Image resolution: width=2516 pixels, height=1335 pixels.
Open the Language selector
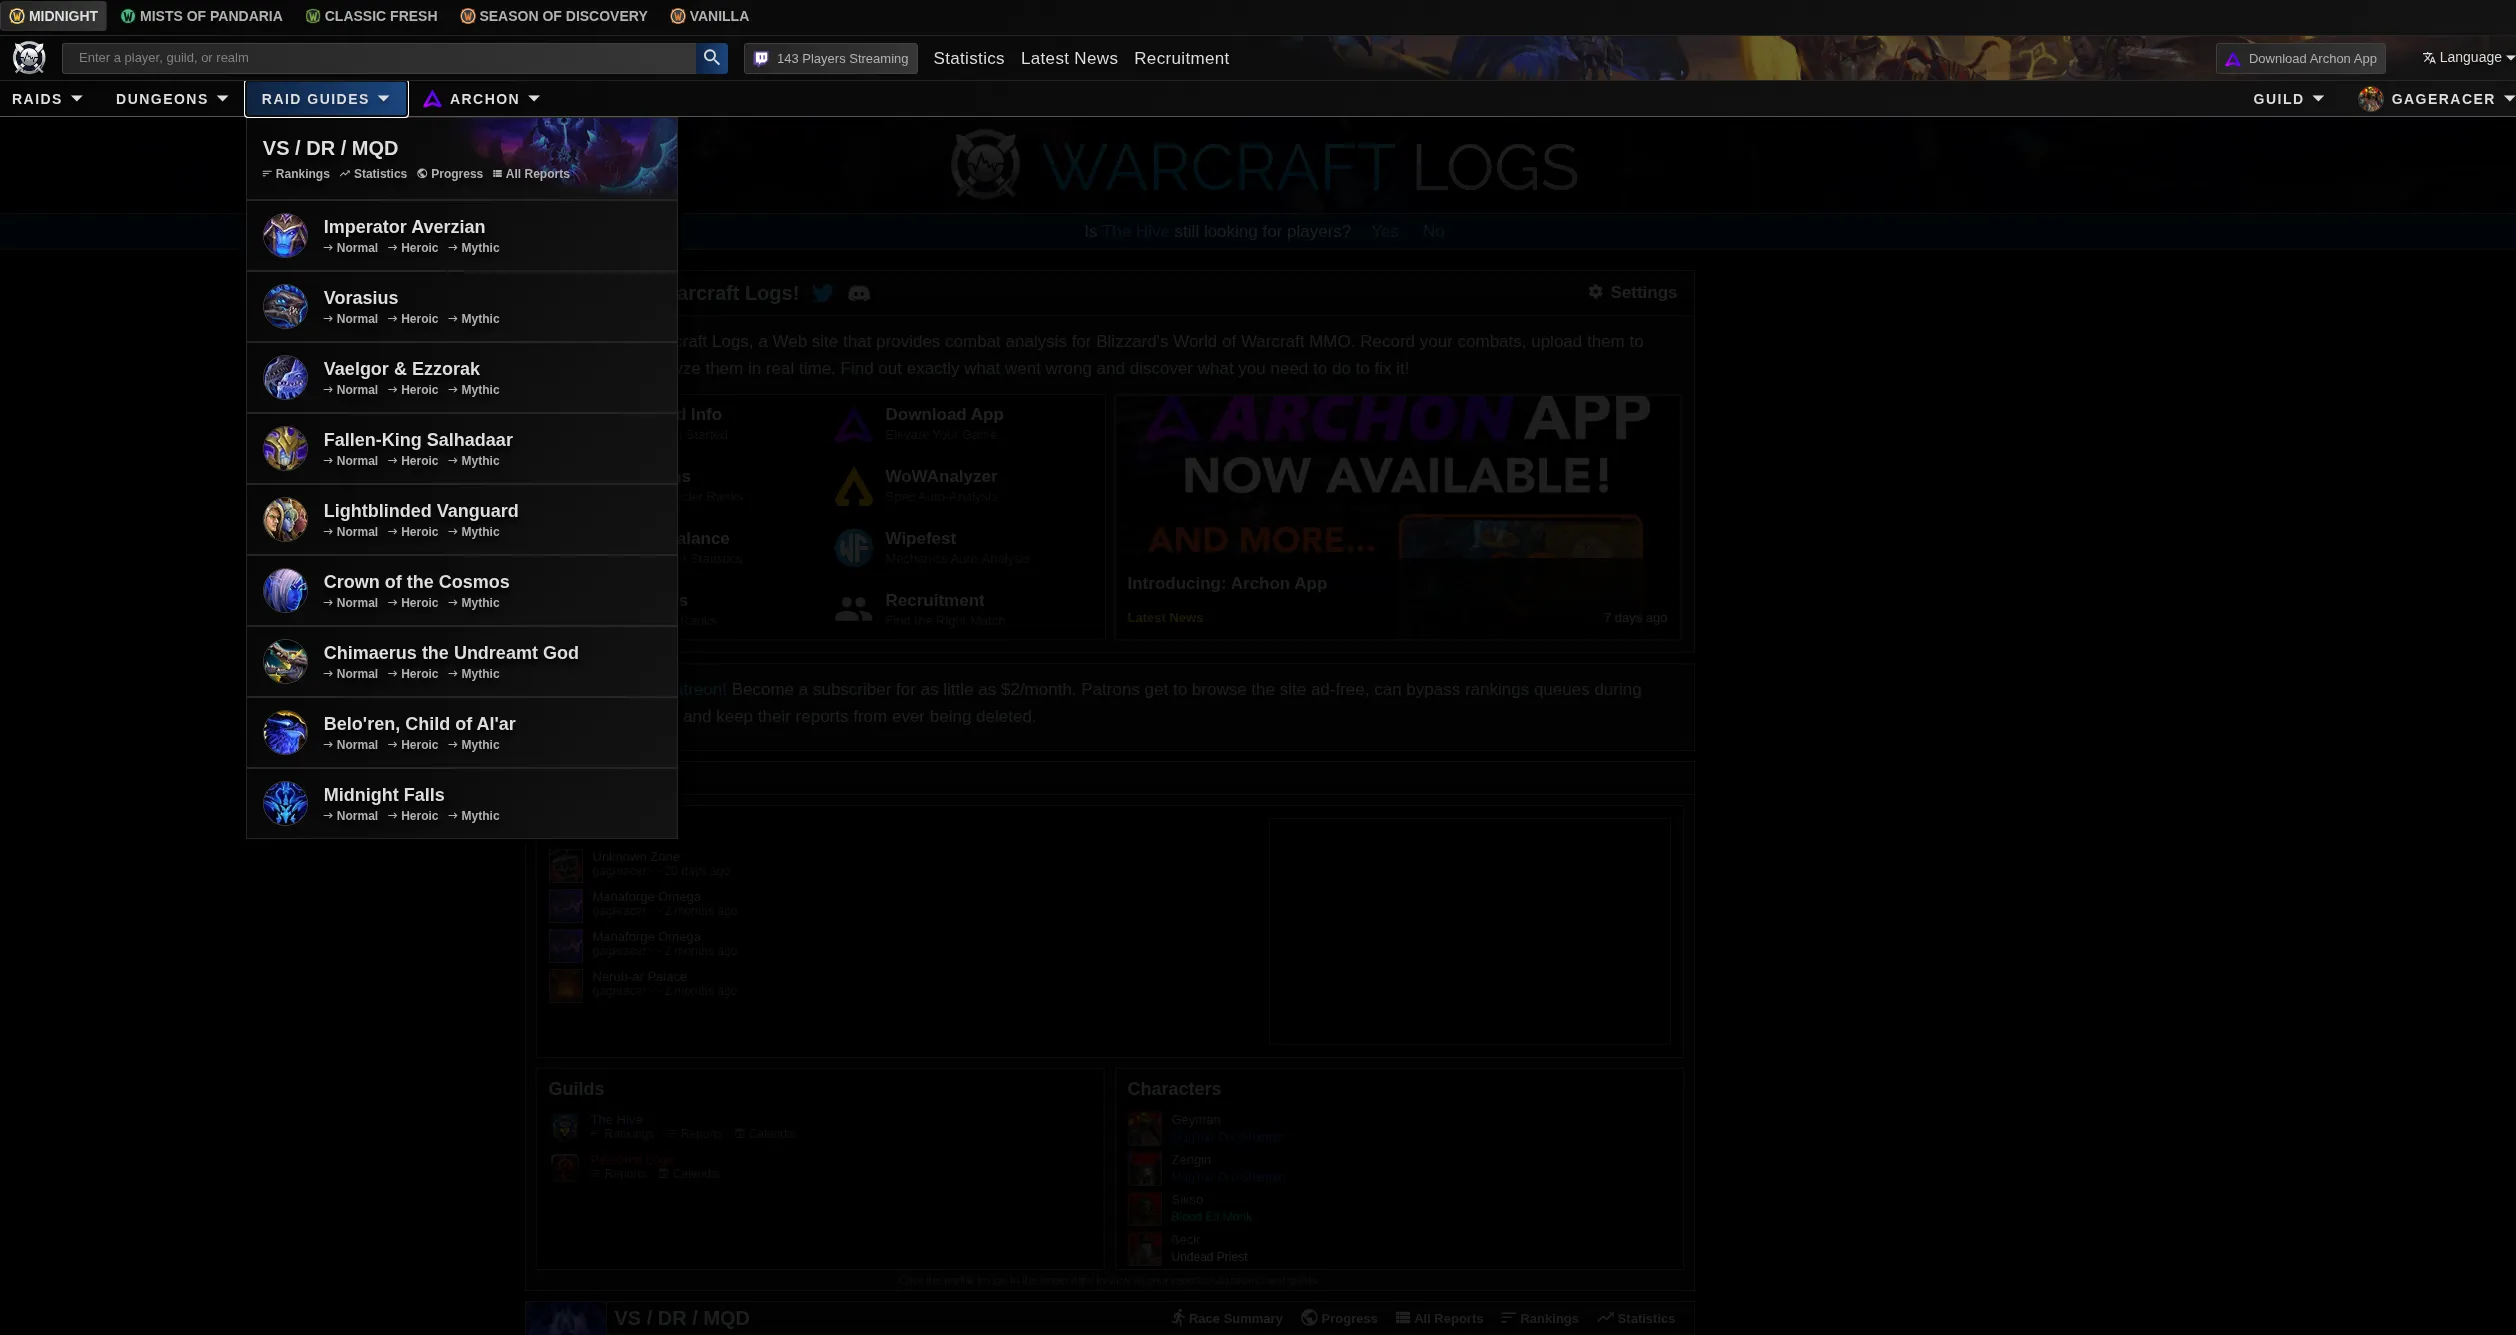click(2465, 57)
